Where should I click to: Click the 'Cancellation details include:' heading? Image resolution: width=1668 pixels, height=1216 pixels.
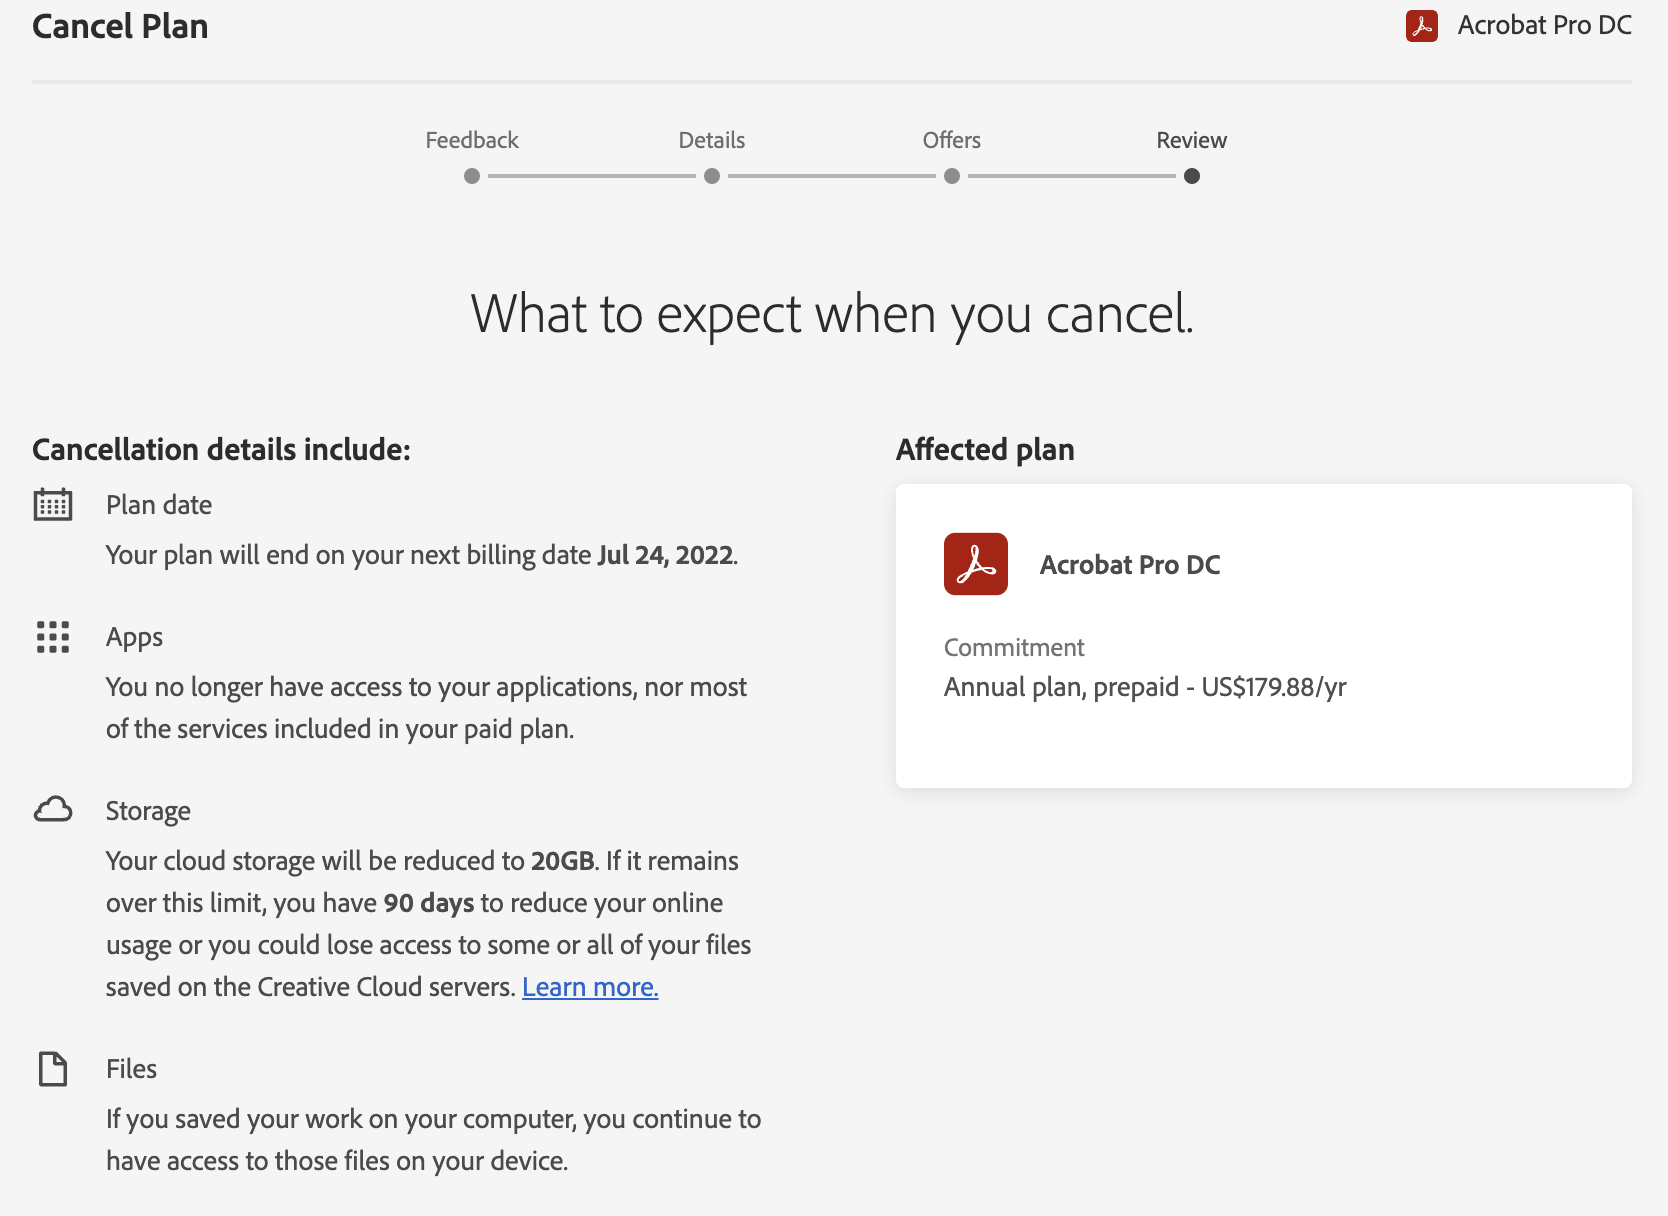pos(221,449)
